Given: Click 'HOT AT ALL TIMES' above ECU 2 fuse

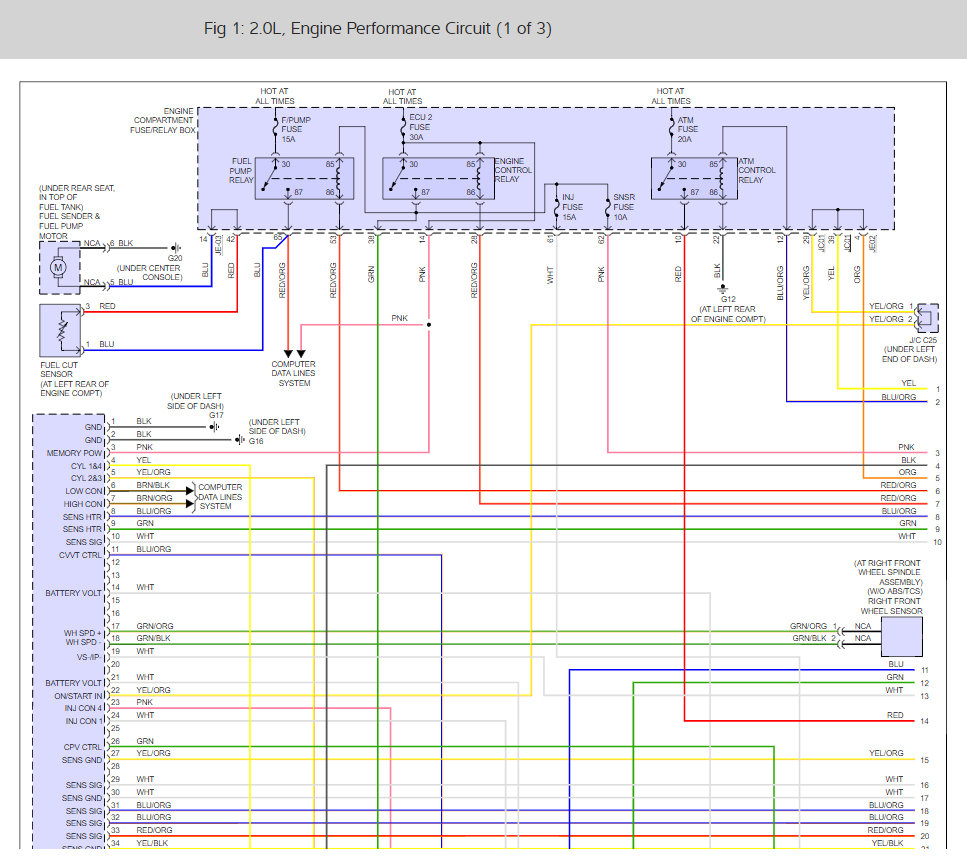Looking at the screenshot, I should pos(402,96).
